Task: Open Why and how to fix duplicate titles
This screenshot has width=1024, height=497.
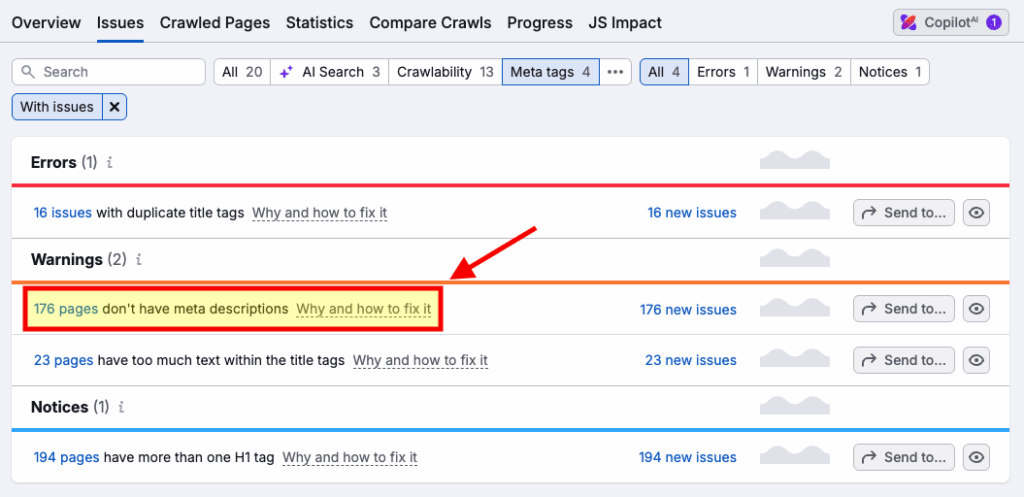Action: click(x=320, y=213)
